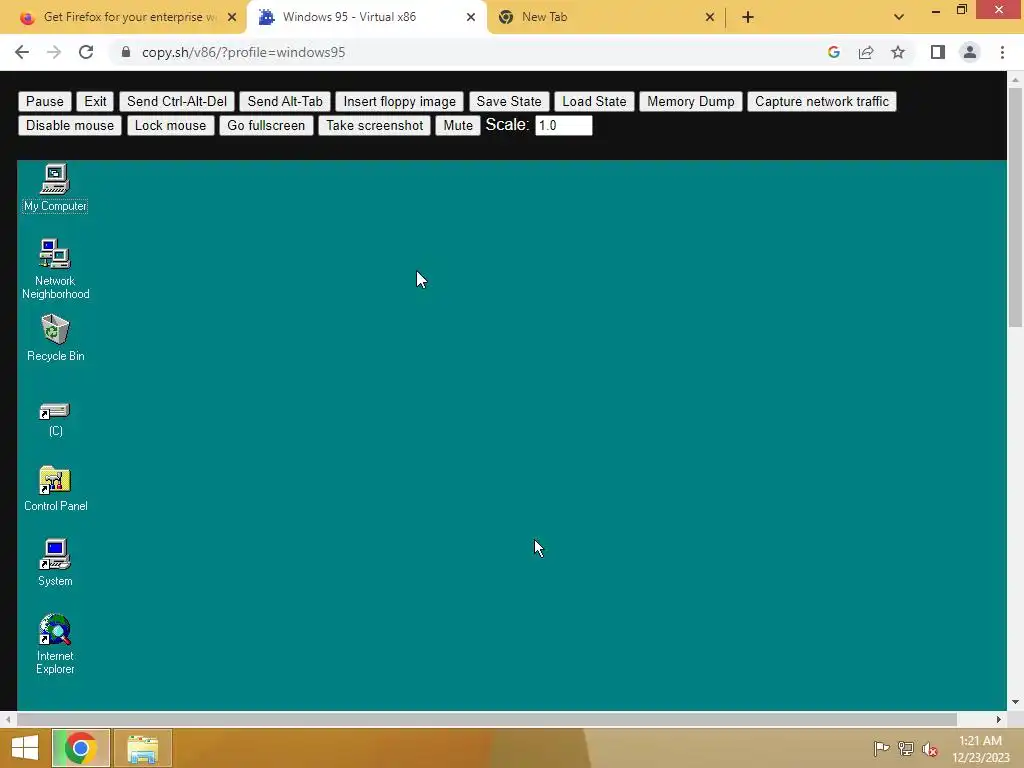The width and height of the screenshot is (1024, 768).
Task: Click the Exit button
Action: coord(95,101)
